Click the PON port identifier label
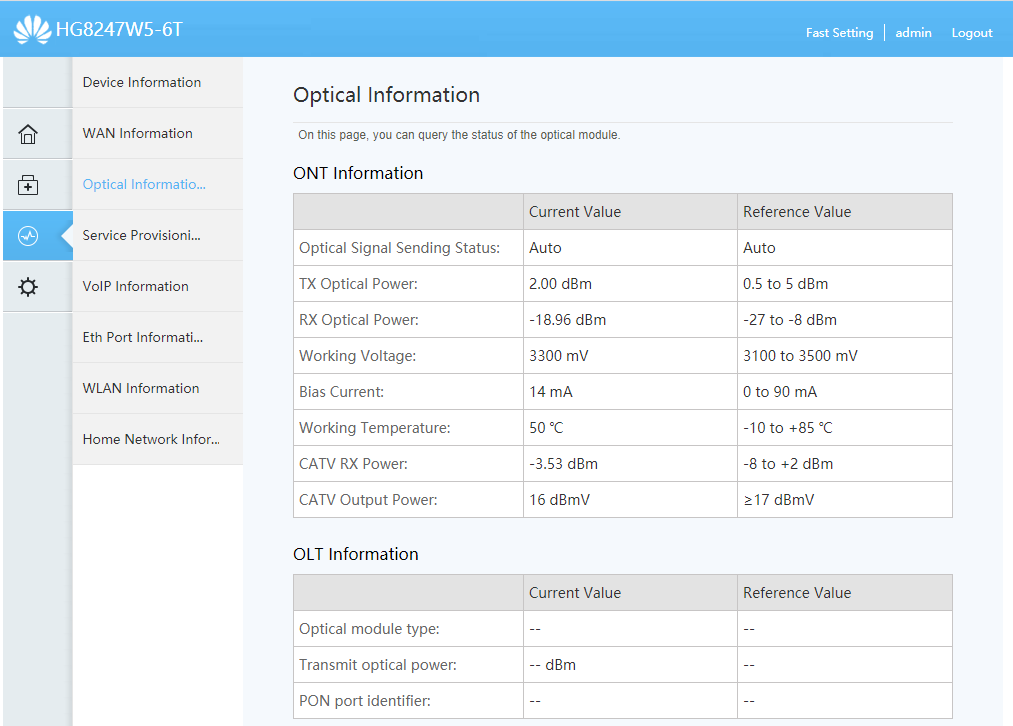 tap(364, 701)
